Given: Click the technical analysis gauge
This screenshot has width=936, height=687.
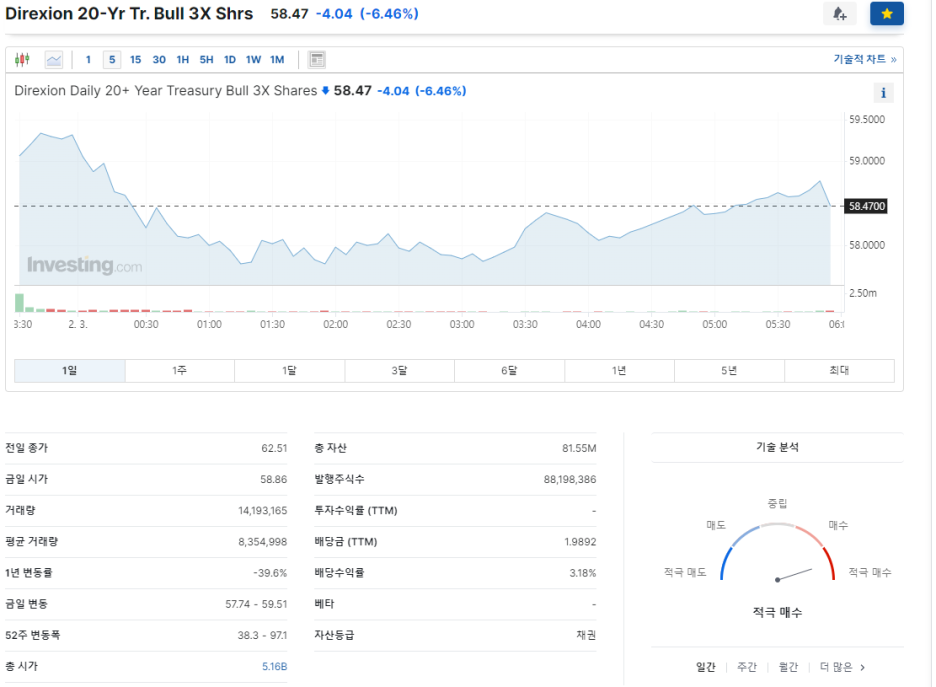Looking at the screenshot, I should click(777, 552).
